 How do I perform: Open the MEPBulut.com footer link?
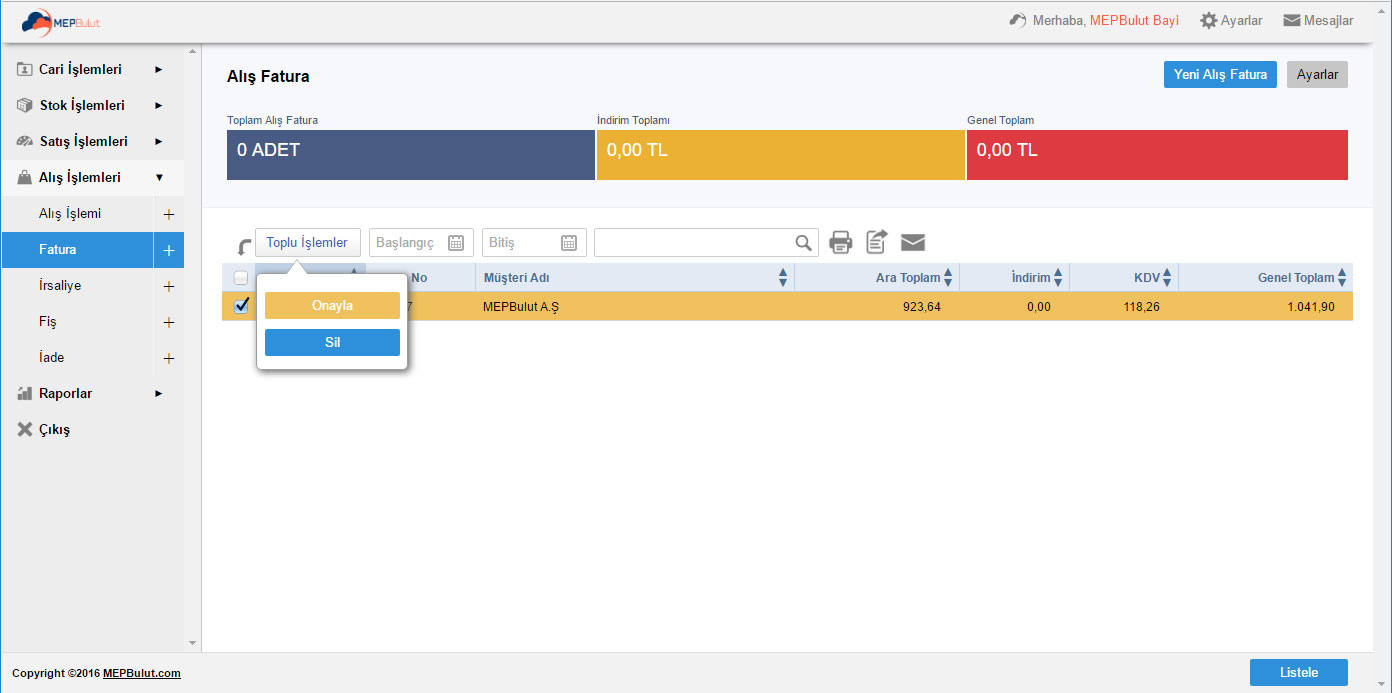(142, 673)
